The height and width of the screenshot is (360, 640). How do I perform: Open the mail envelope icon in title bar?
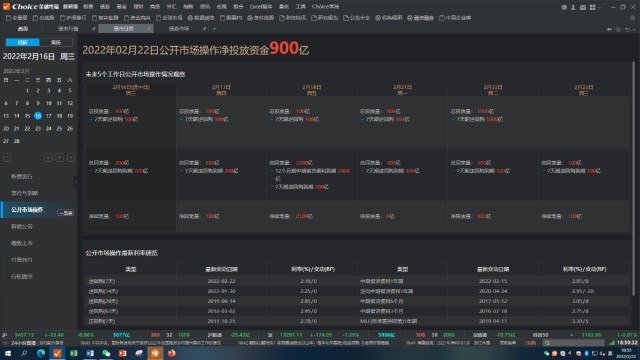[583, 7]
